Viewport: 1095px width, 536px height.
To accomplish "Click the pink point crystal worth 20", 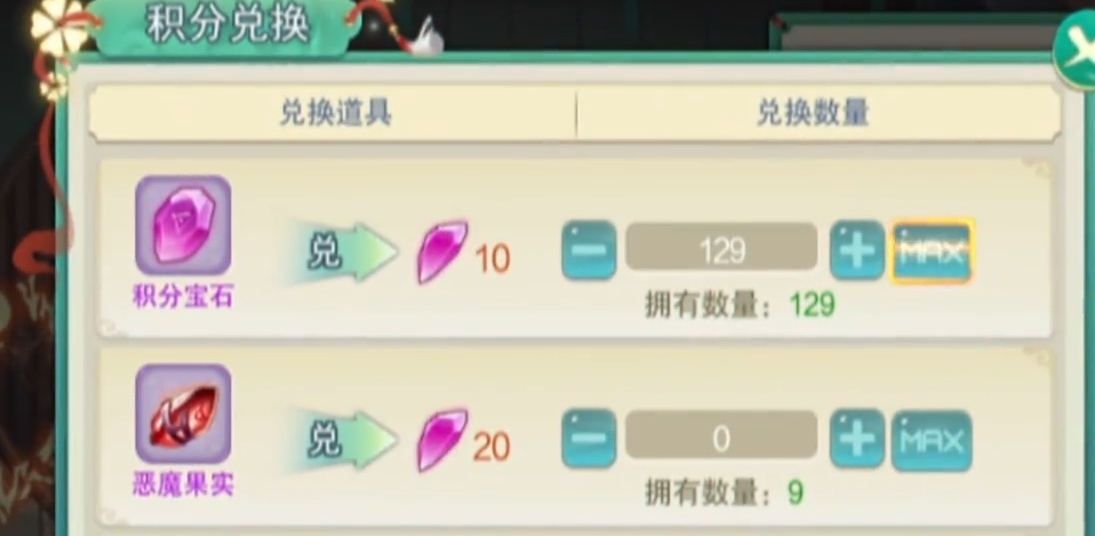I will pos(442,440).
